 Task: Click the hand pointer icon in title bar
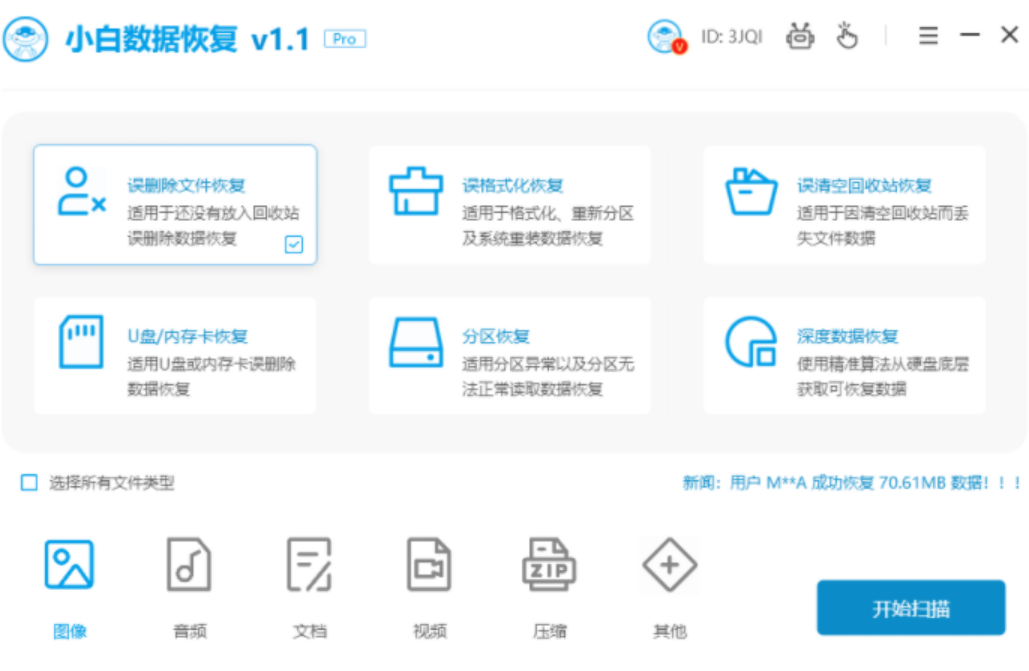pyautogui.click(x=847, y=35)
